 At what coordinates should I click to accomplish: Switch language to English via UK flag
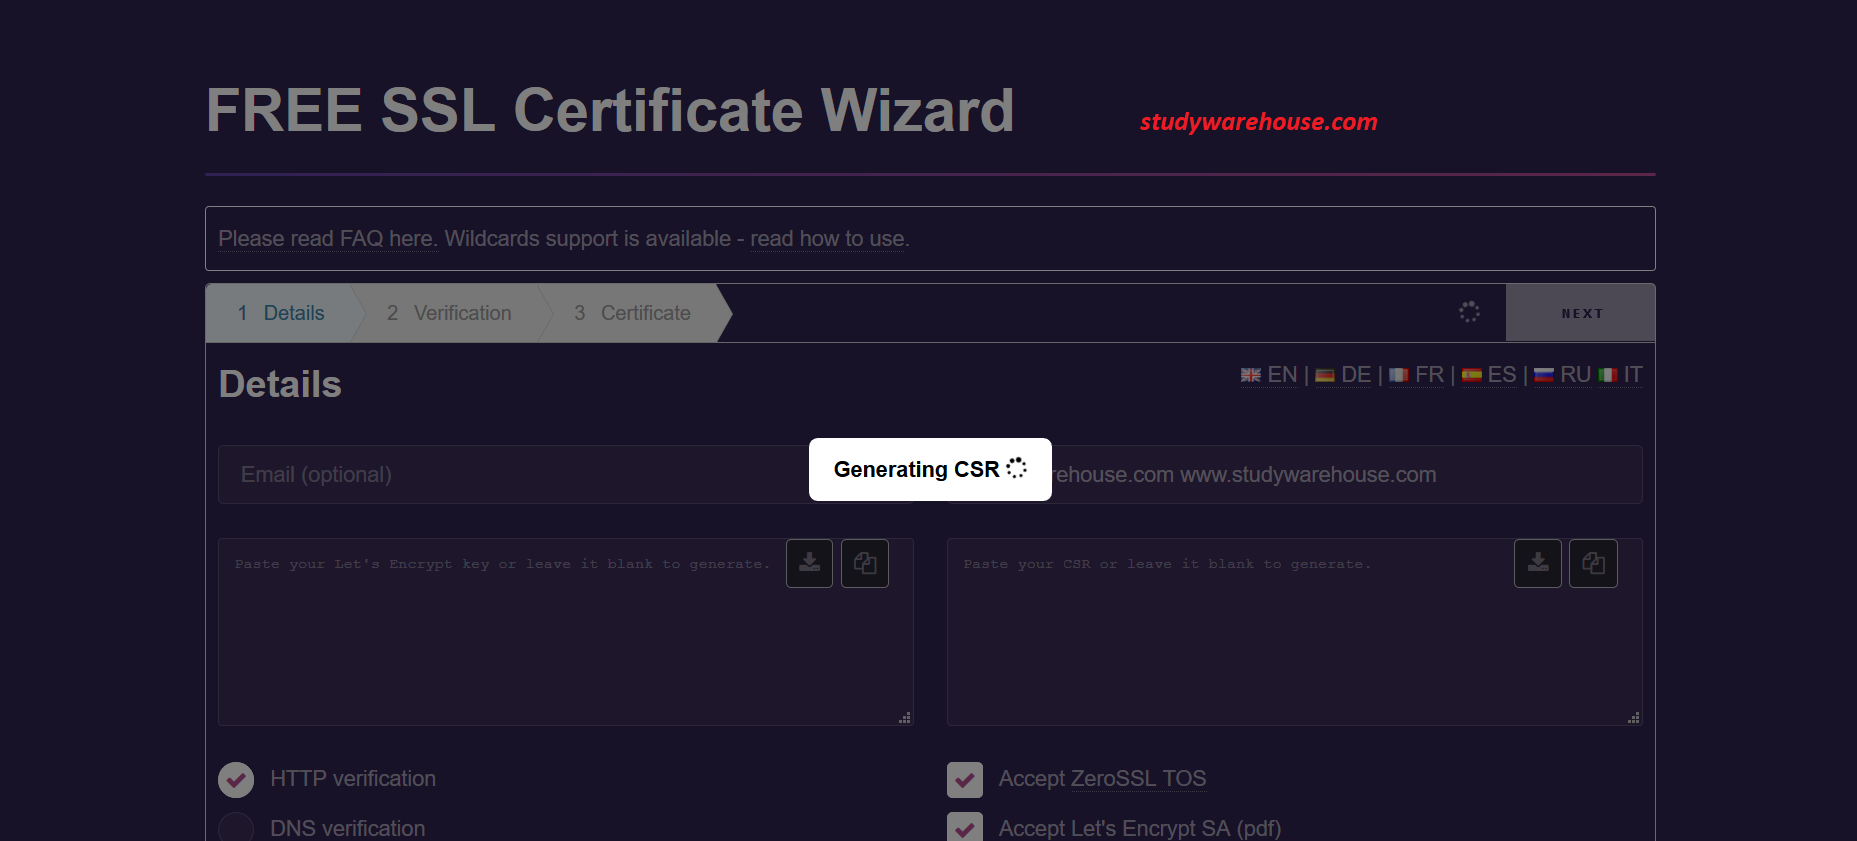tap(1269, 375)
